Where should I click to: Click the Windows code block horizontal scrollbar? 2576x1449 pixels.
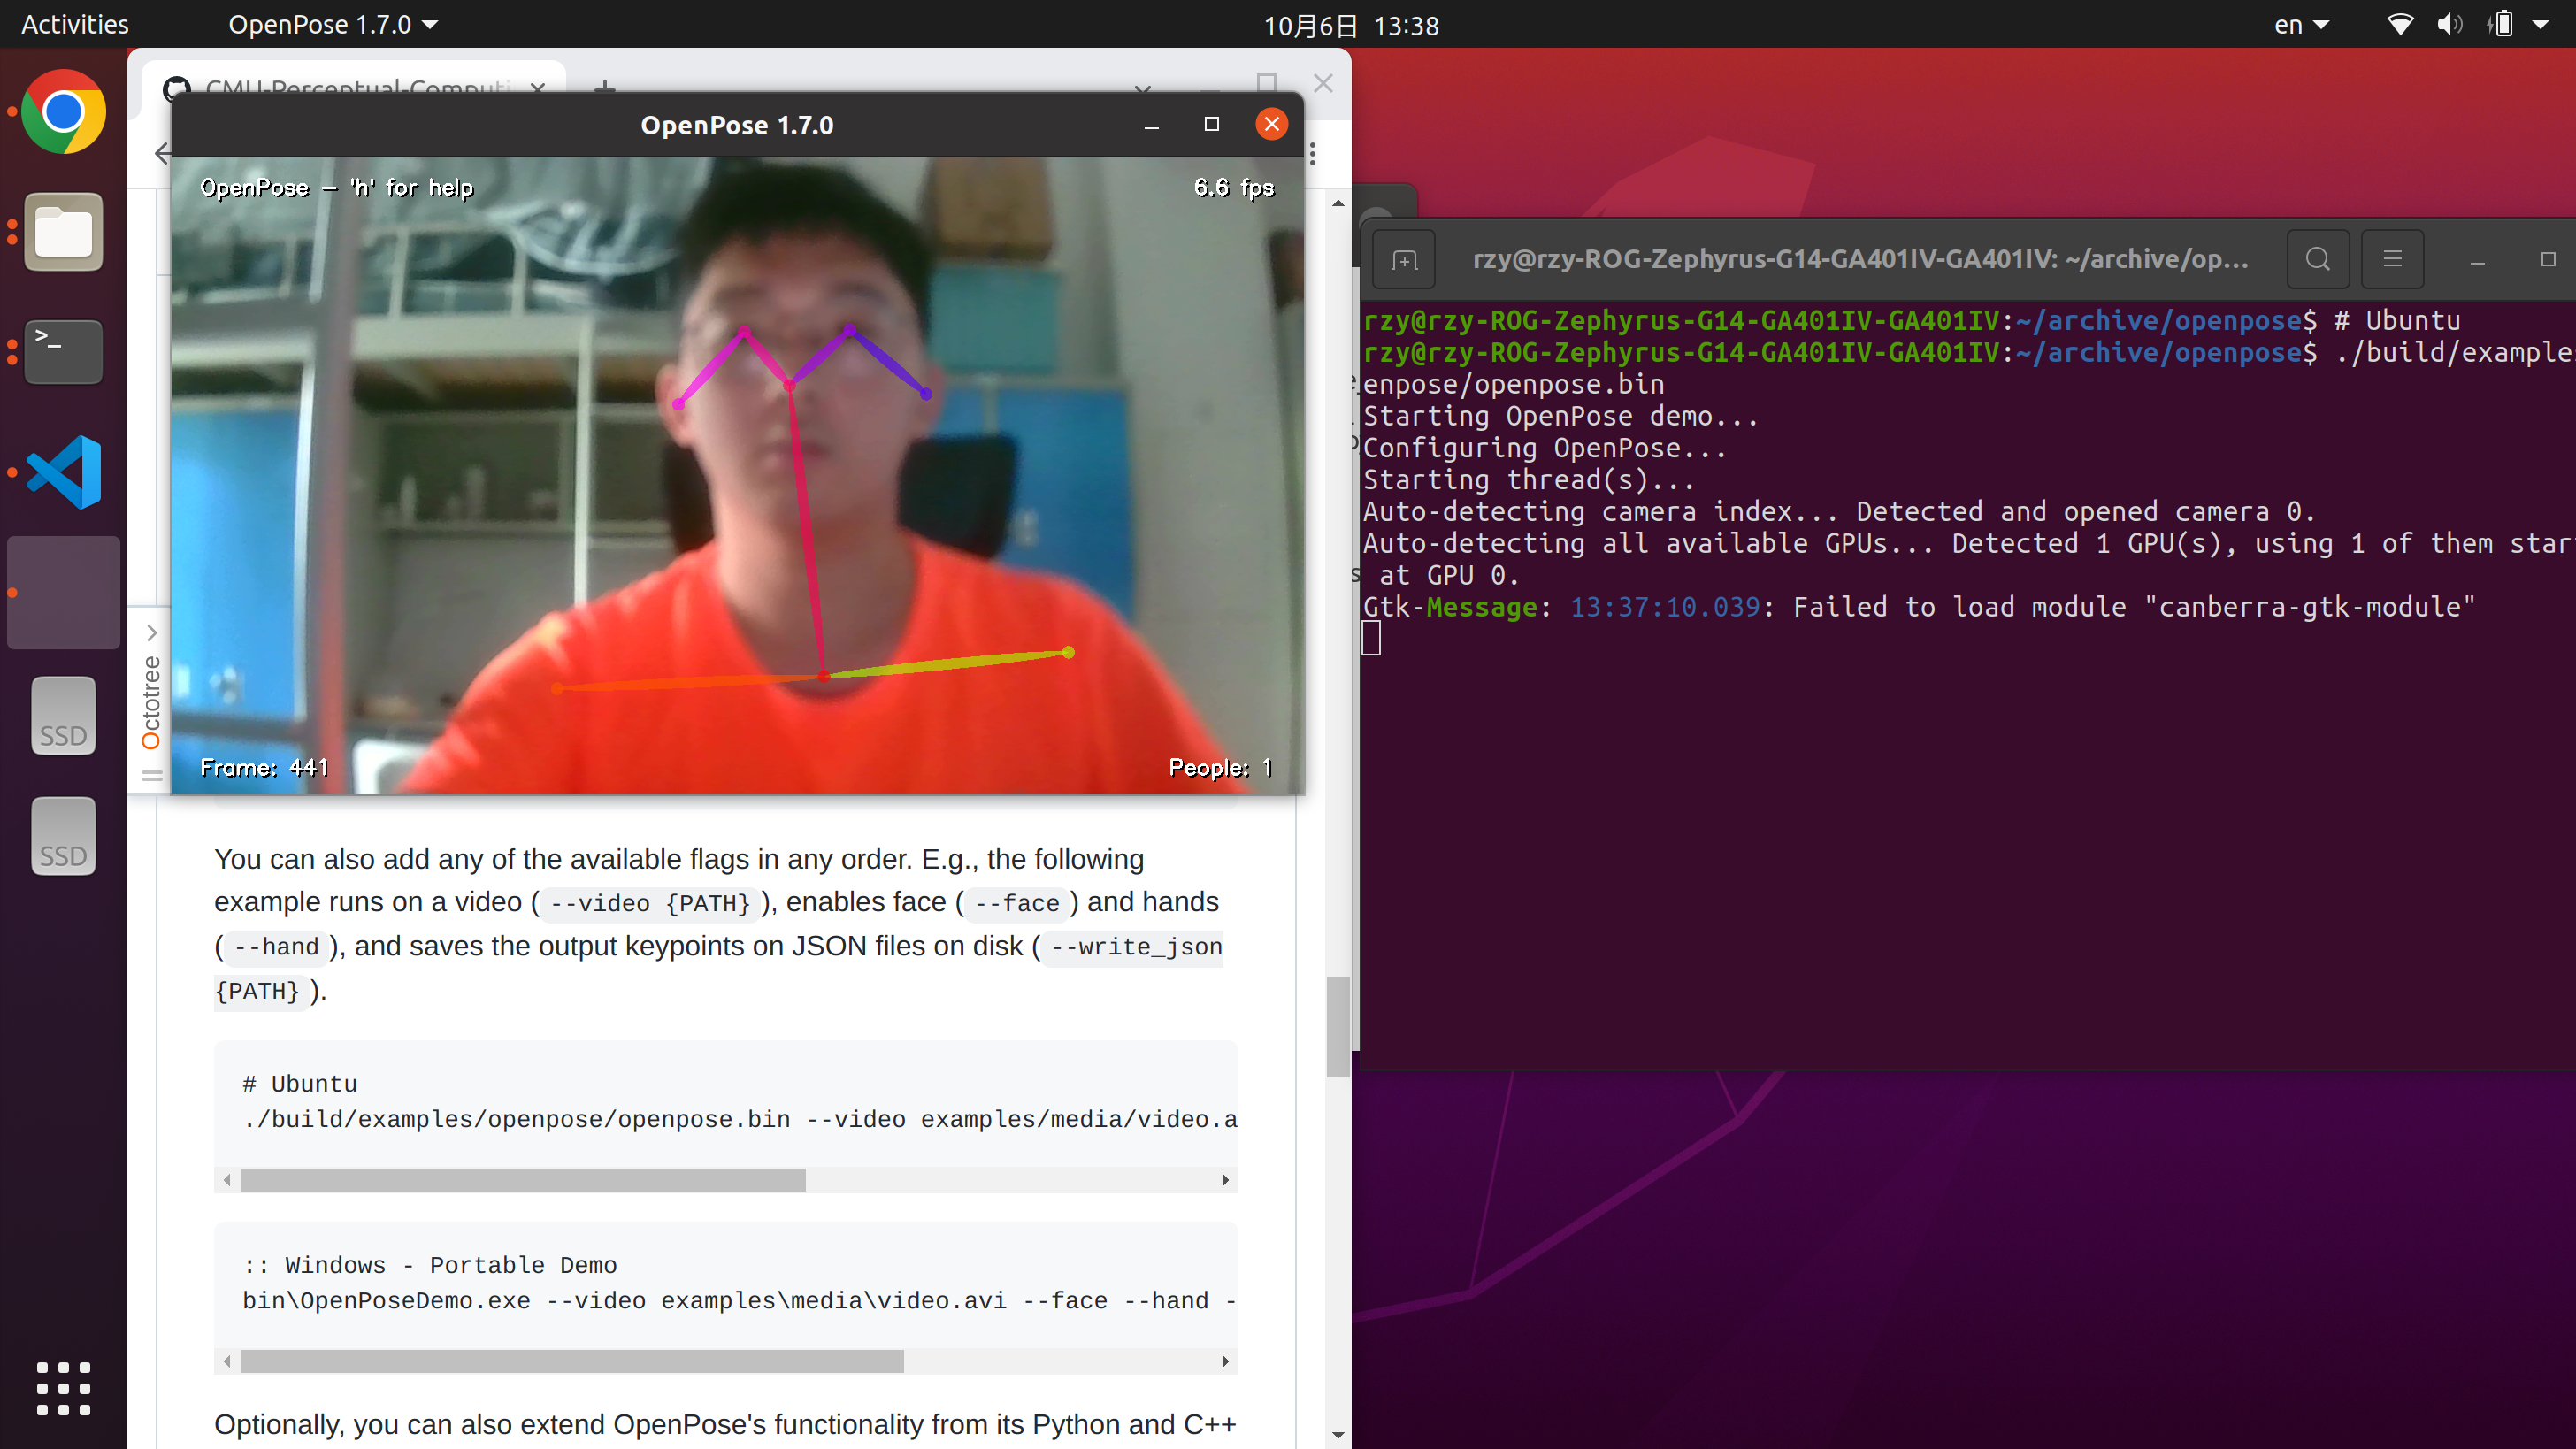click(572, 1361)
